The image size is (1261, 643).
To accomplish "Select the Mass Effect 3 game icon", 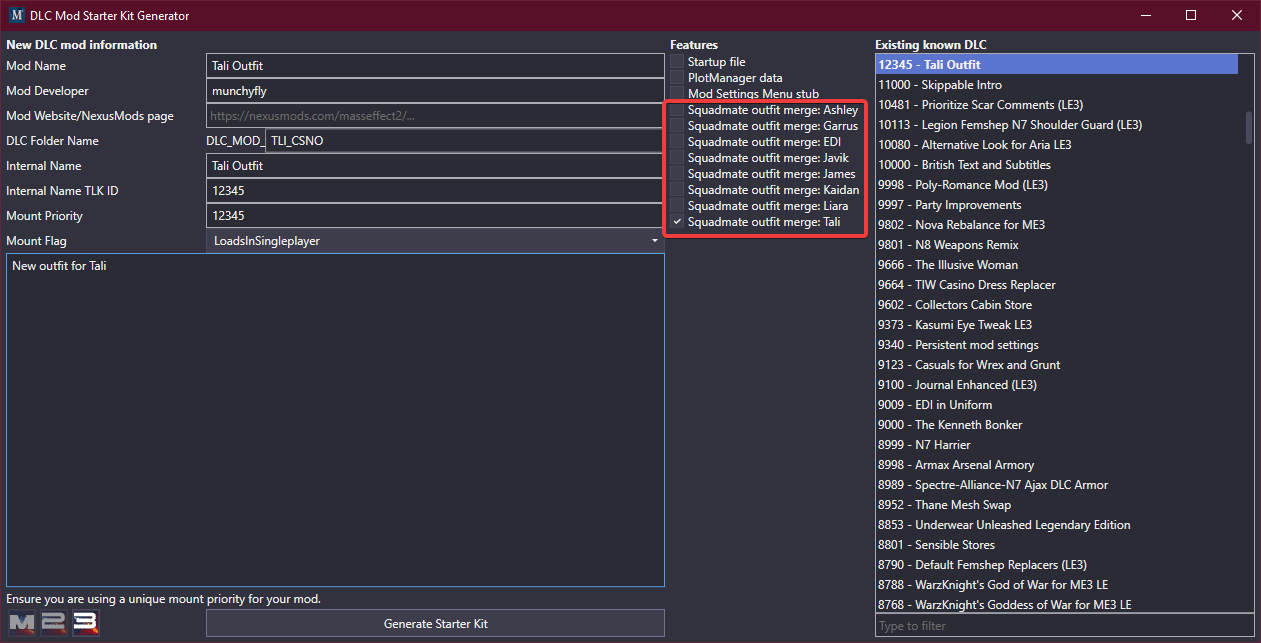I will 84,623.
